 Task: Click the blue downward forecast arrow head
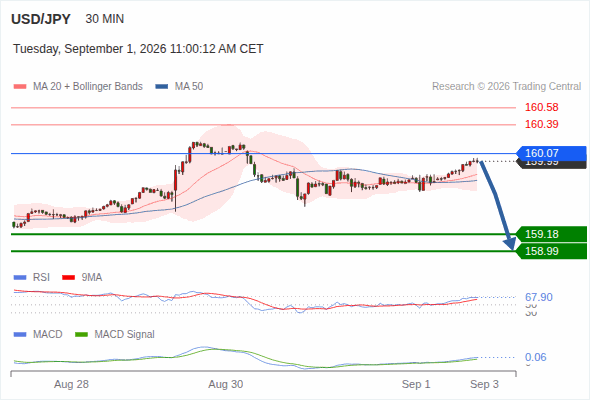pos(510,243)
